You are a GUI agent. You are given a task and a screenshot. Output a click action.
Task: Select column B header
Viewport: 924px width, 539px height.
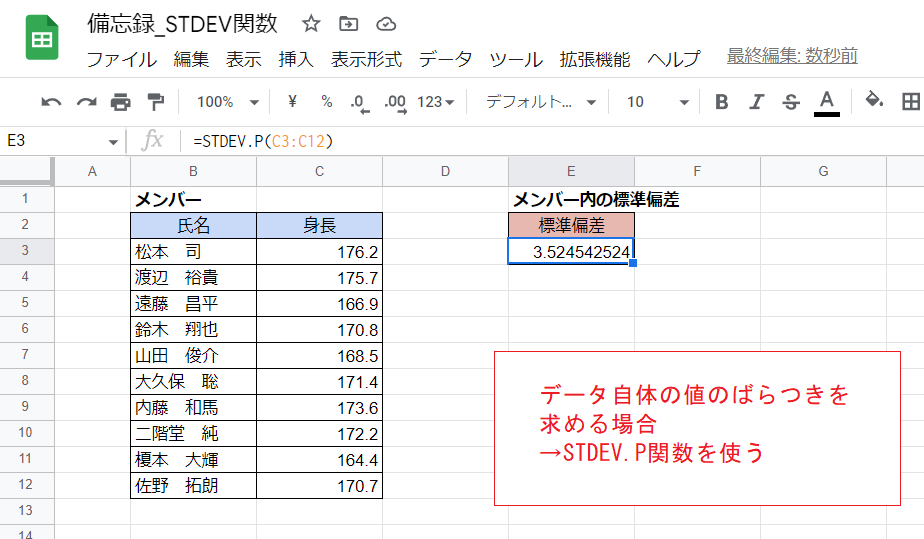tap(193, 171)
